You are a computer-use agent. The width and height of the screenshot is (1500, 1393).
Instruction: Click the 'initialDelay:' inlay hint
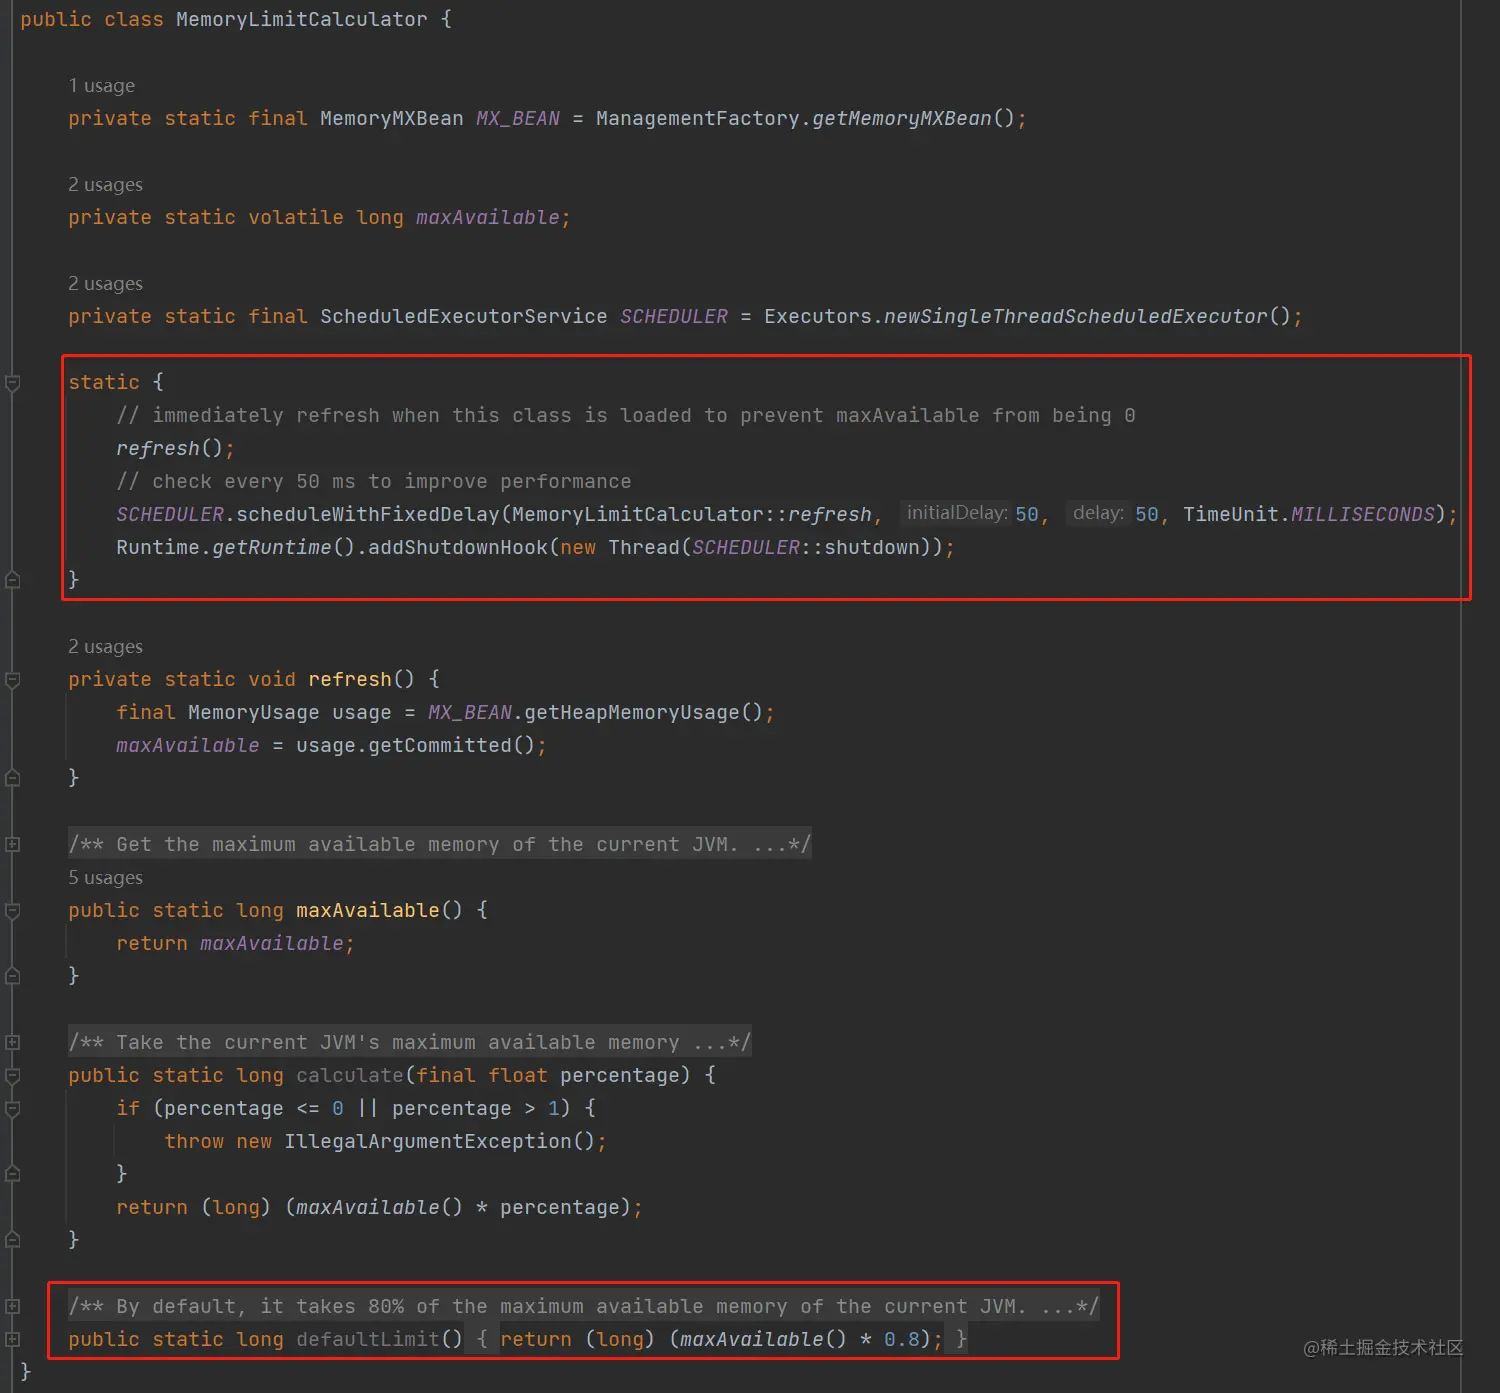tap(956, 513)
